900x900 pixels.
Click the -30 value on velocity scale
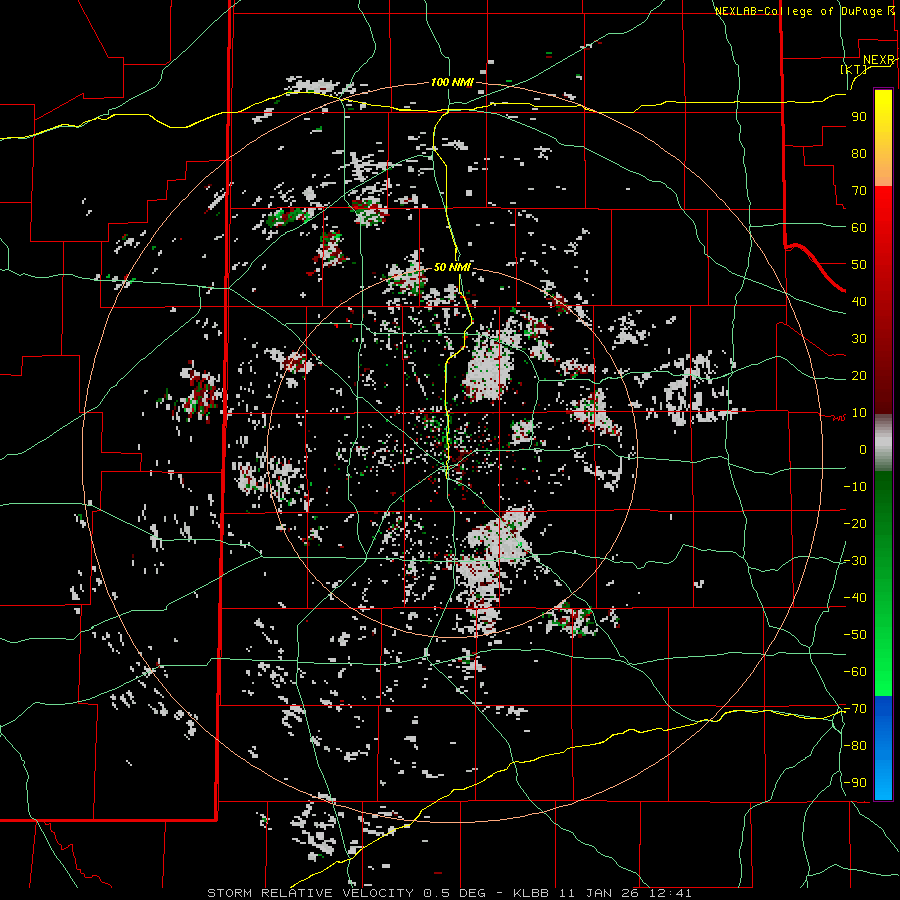pyautogui.click(x=855, y=561)
